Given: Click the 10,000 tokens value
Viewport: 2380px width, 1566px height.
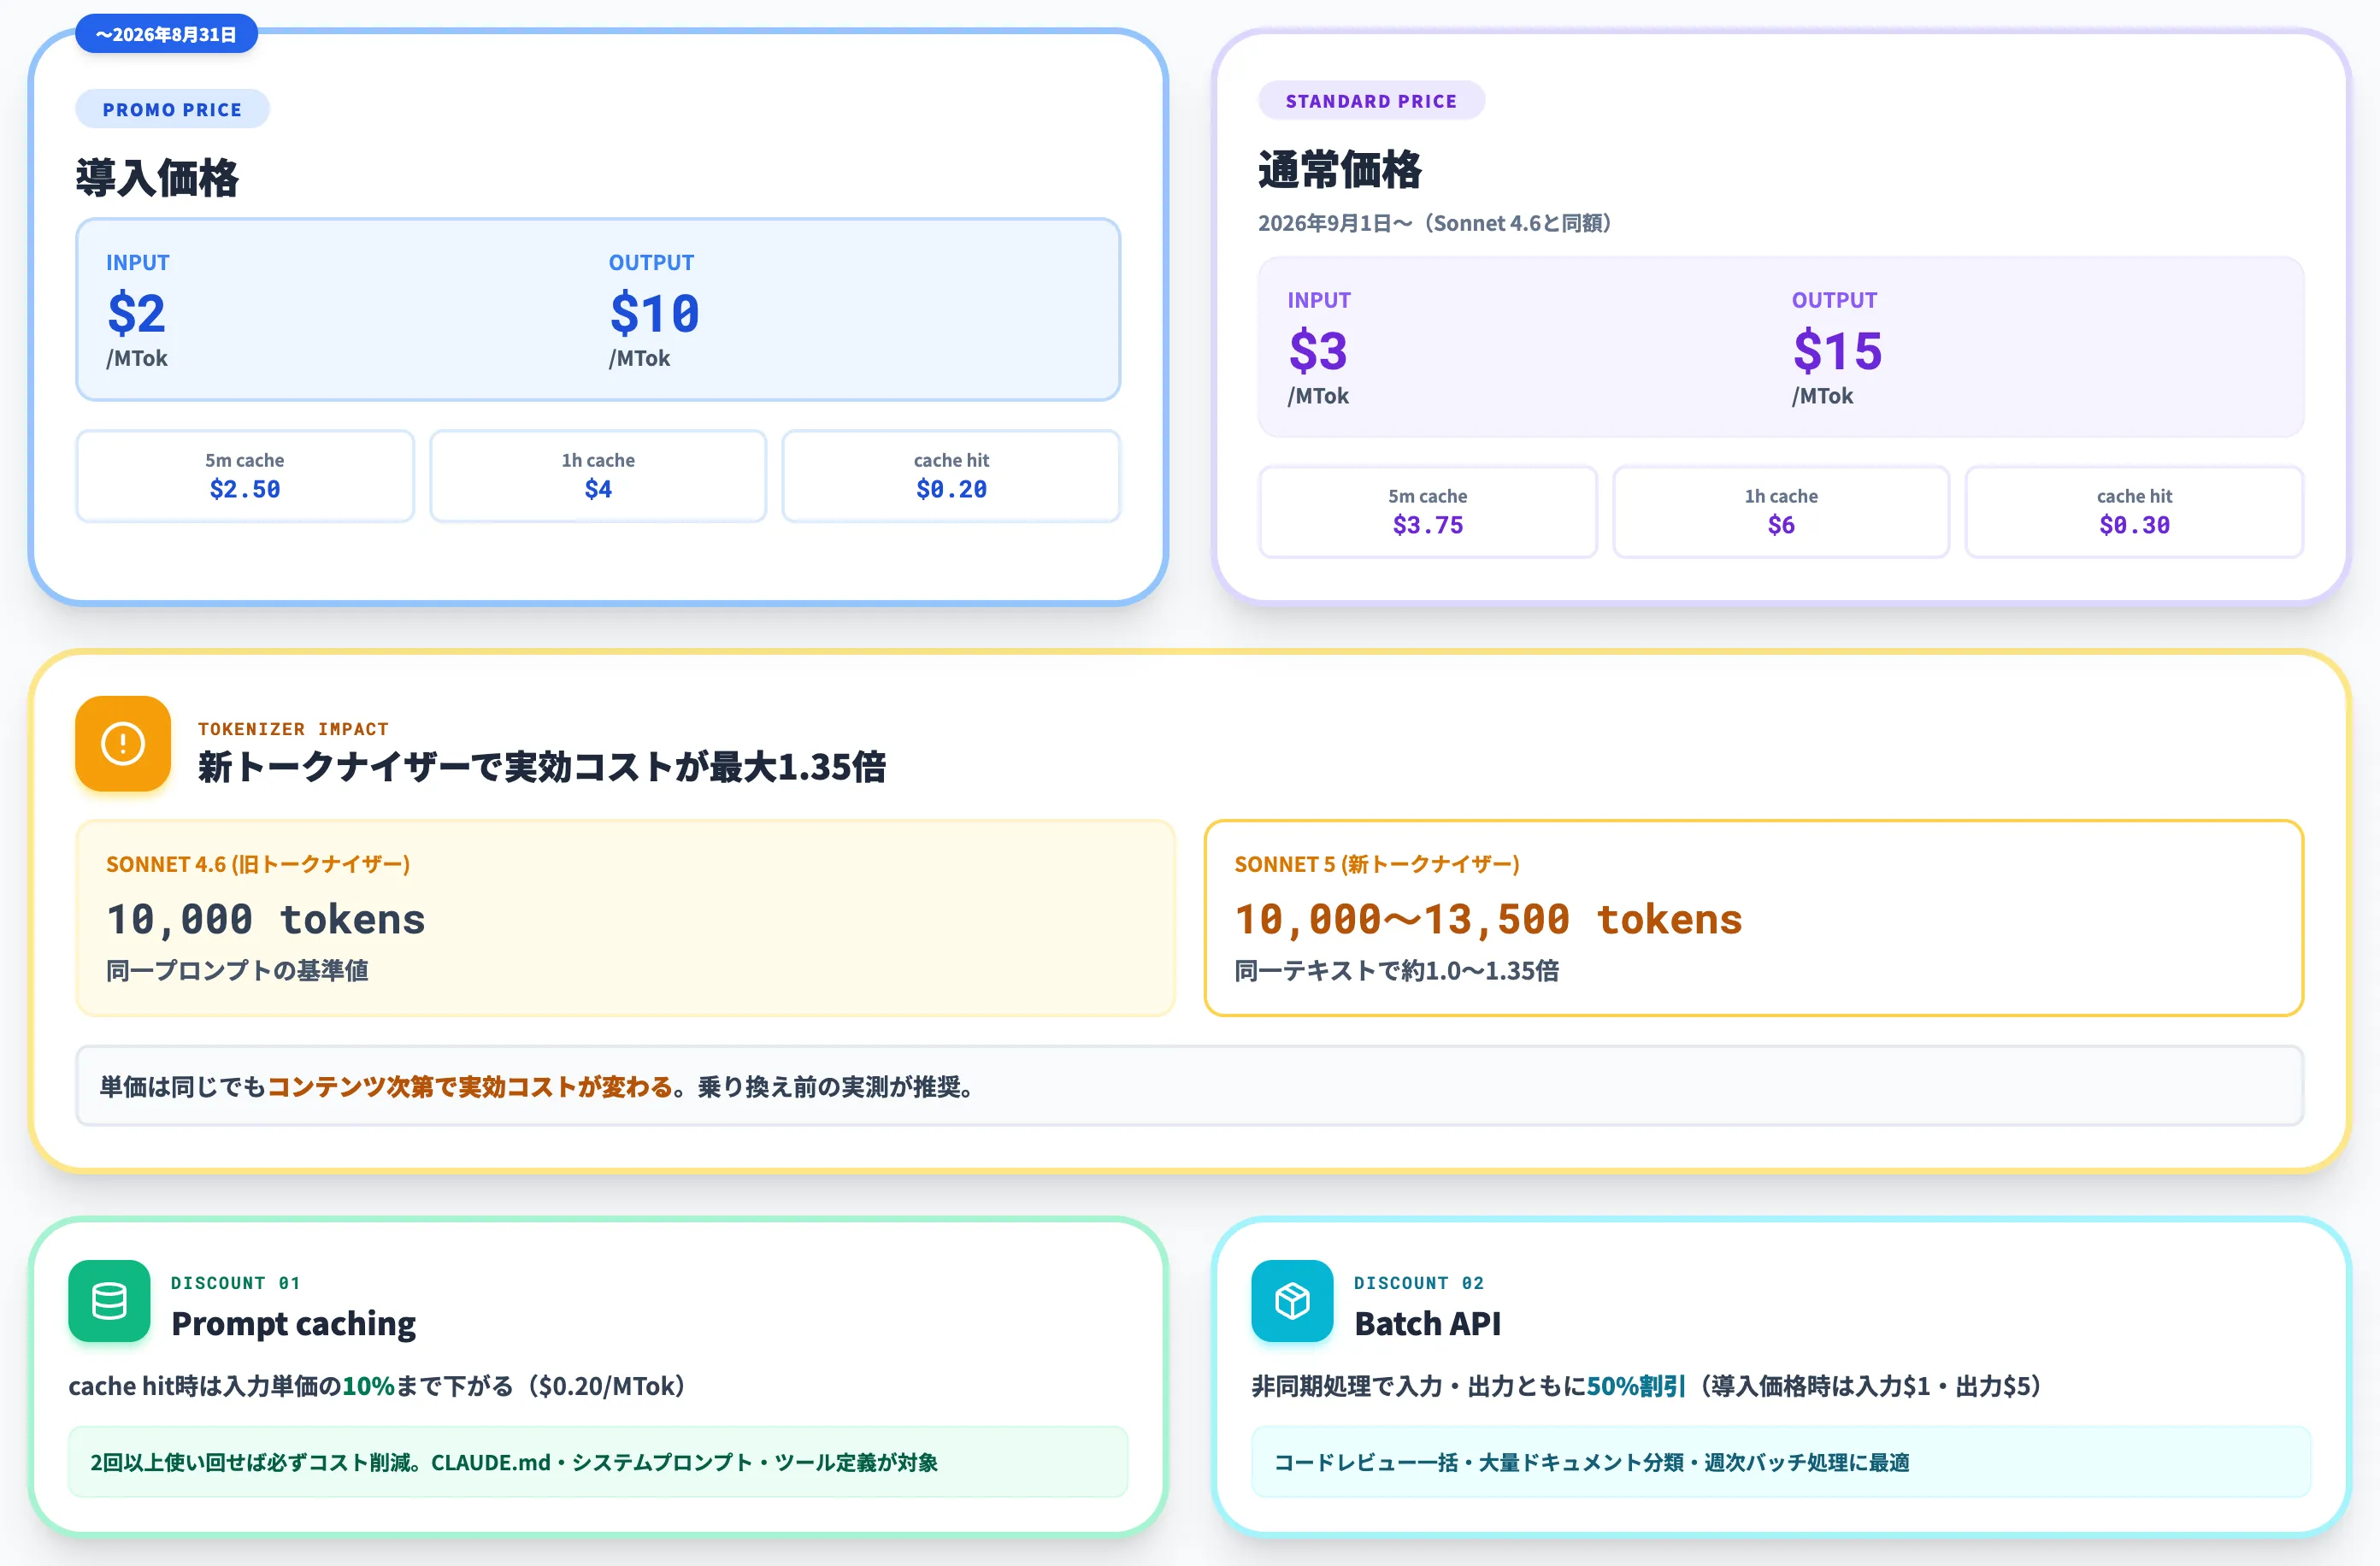Looking at the screenshot, I should (x=266, y=919).
